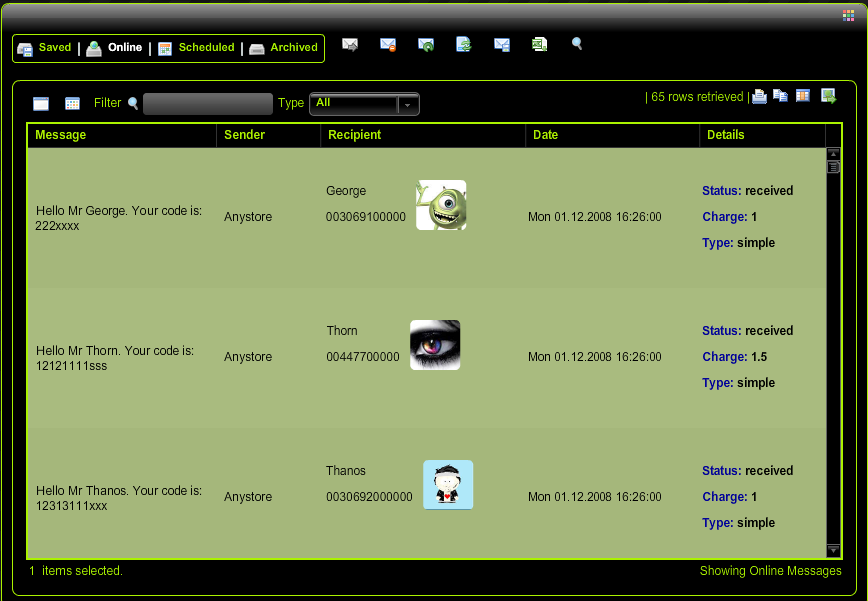Click phone number 003069100000

[x=365, y=217]
